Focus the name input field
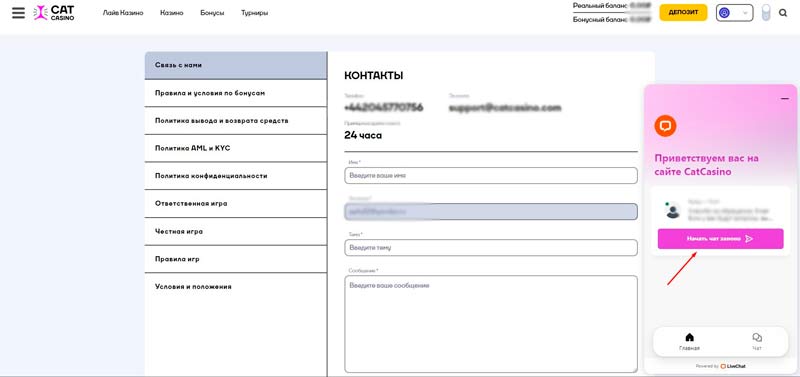 click(491, 175)
